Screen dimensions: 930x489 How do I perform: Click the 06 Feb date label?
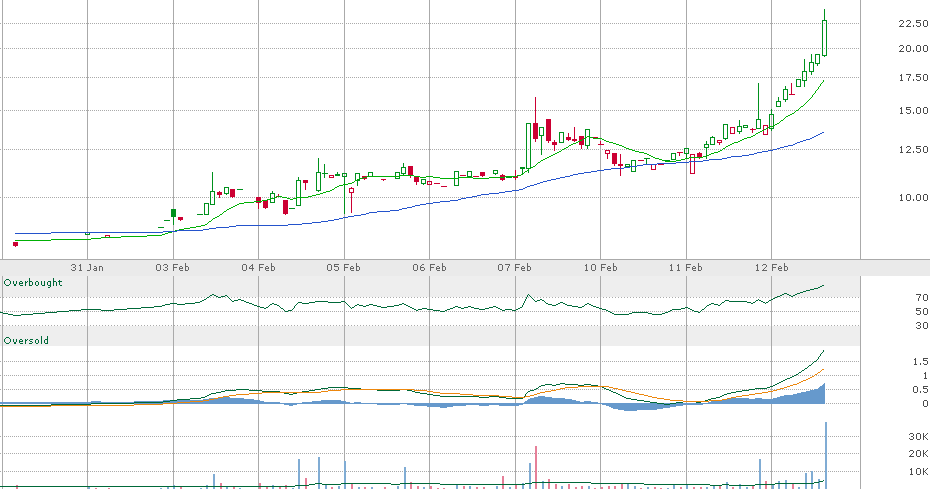(429, 268)
